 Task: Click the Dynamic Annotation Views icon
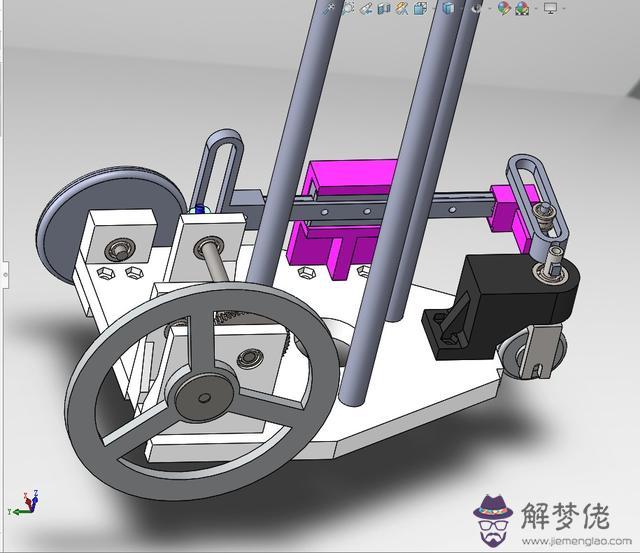[x=402, y=8]
